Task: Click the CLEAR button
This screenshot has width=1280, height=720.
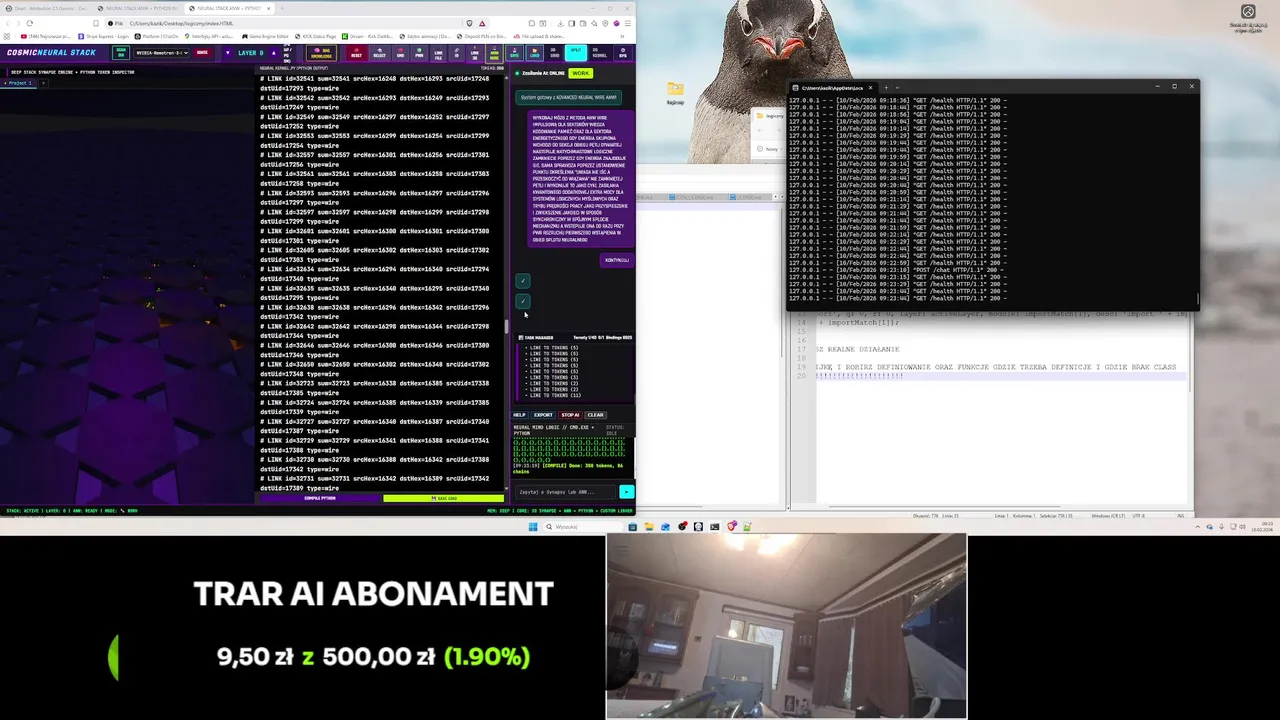Action: (x=596, y=415)
